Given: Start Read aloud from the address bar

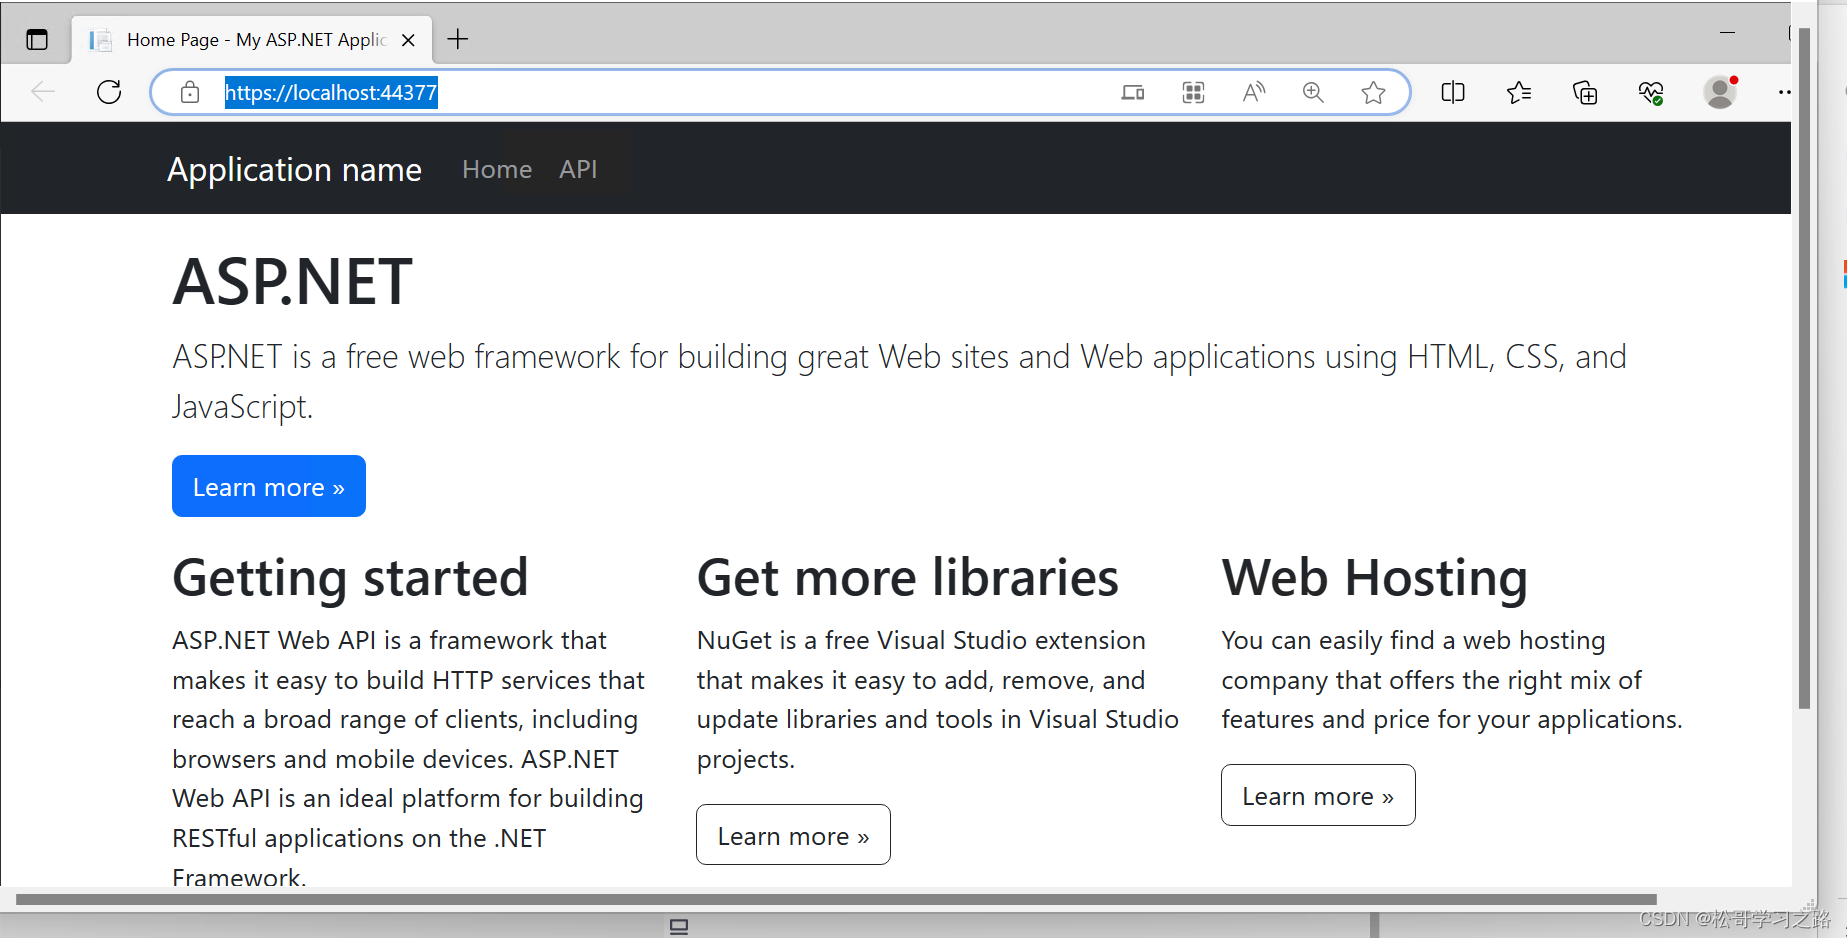Looking at the screenshot, I should pyautogui.click(x=1253, y=93).
